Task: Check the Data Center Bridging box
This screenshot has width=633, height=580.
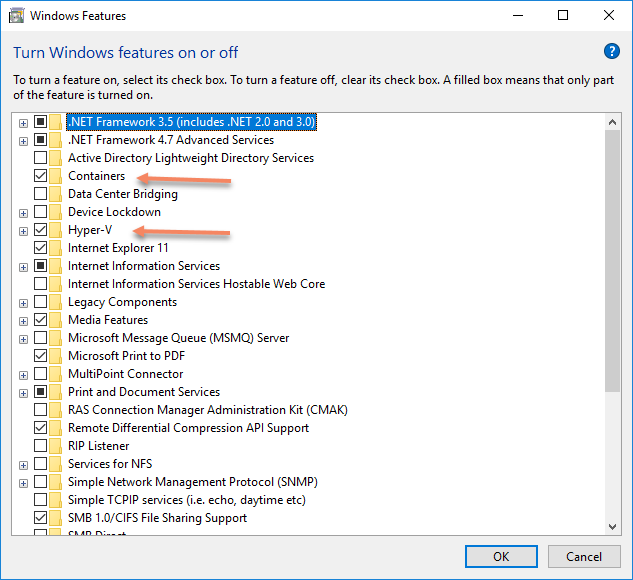Action: pos(40,194)
